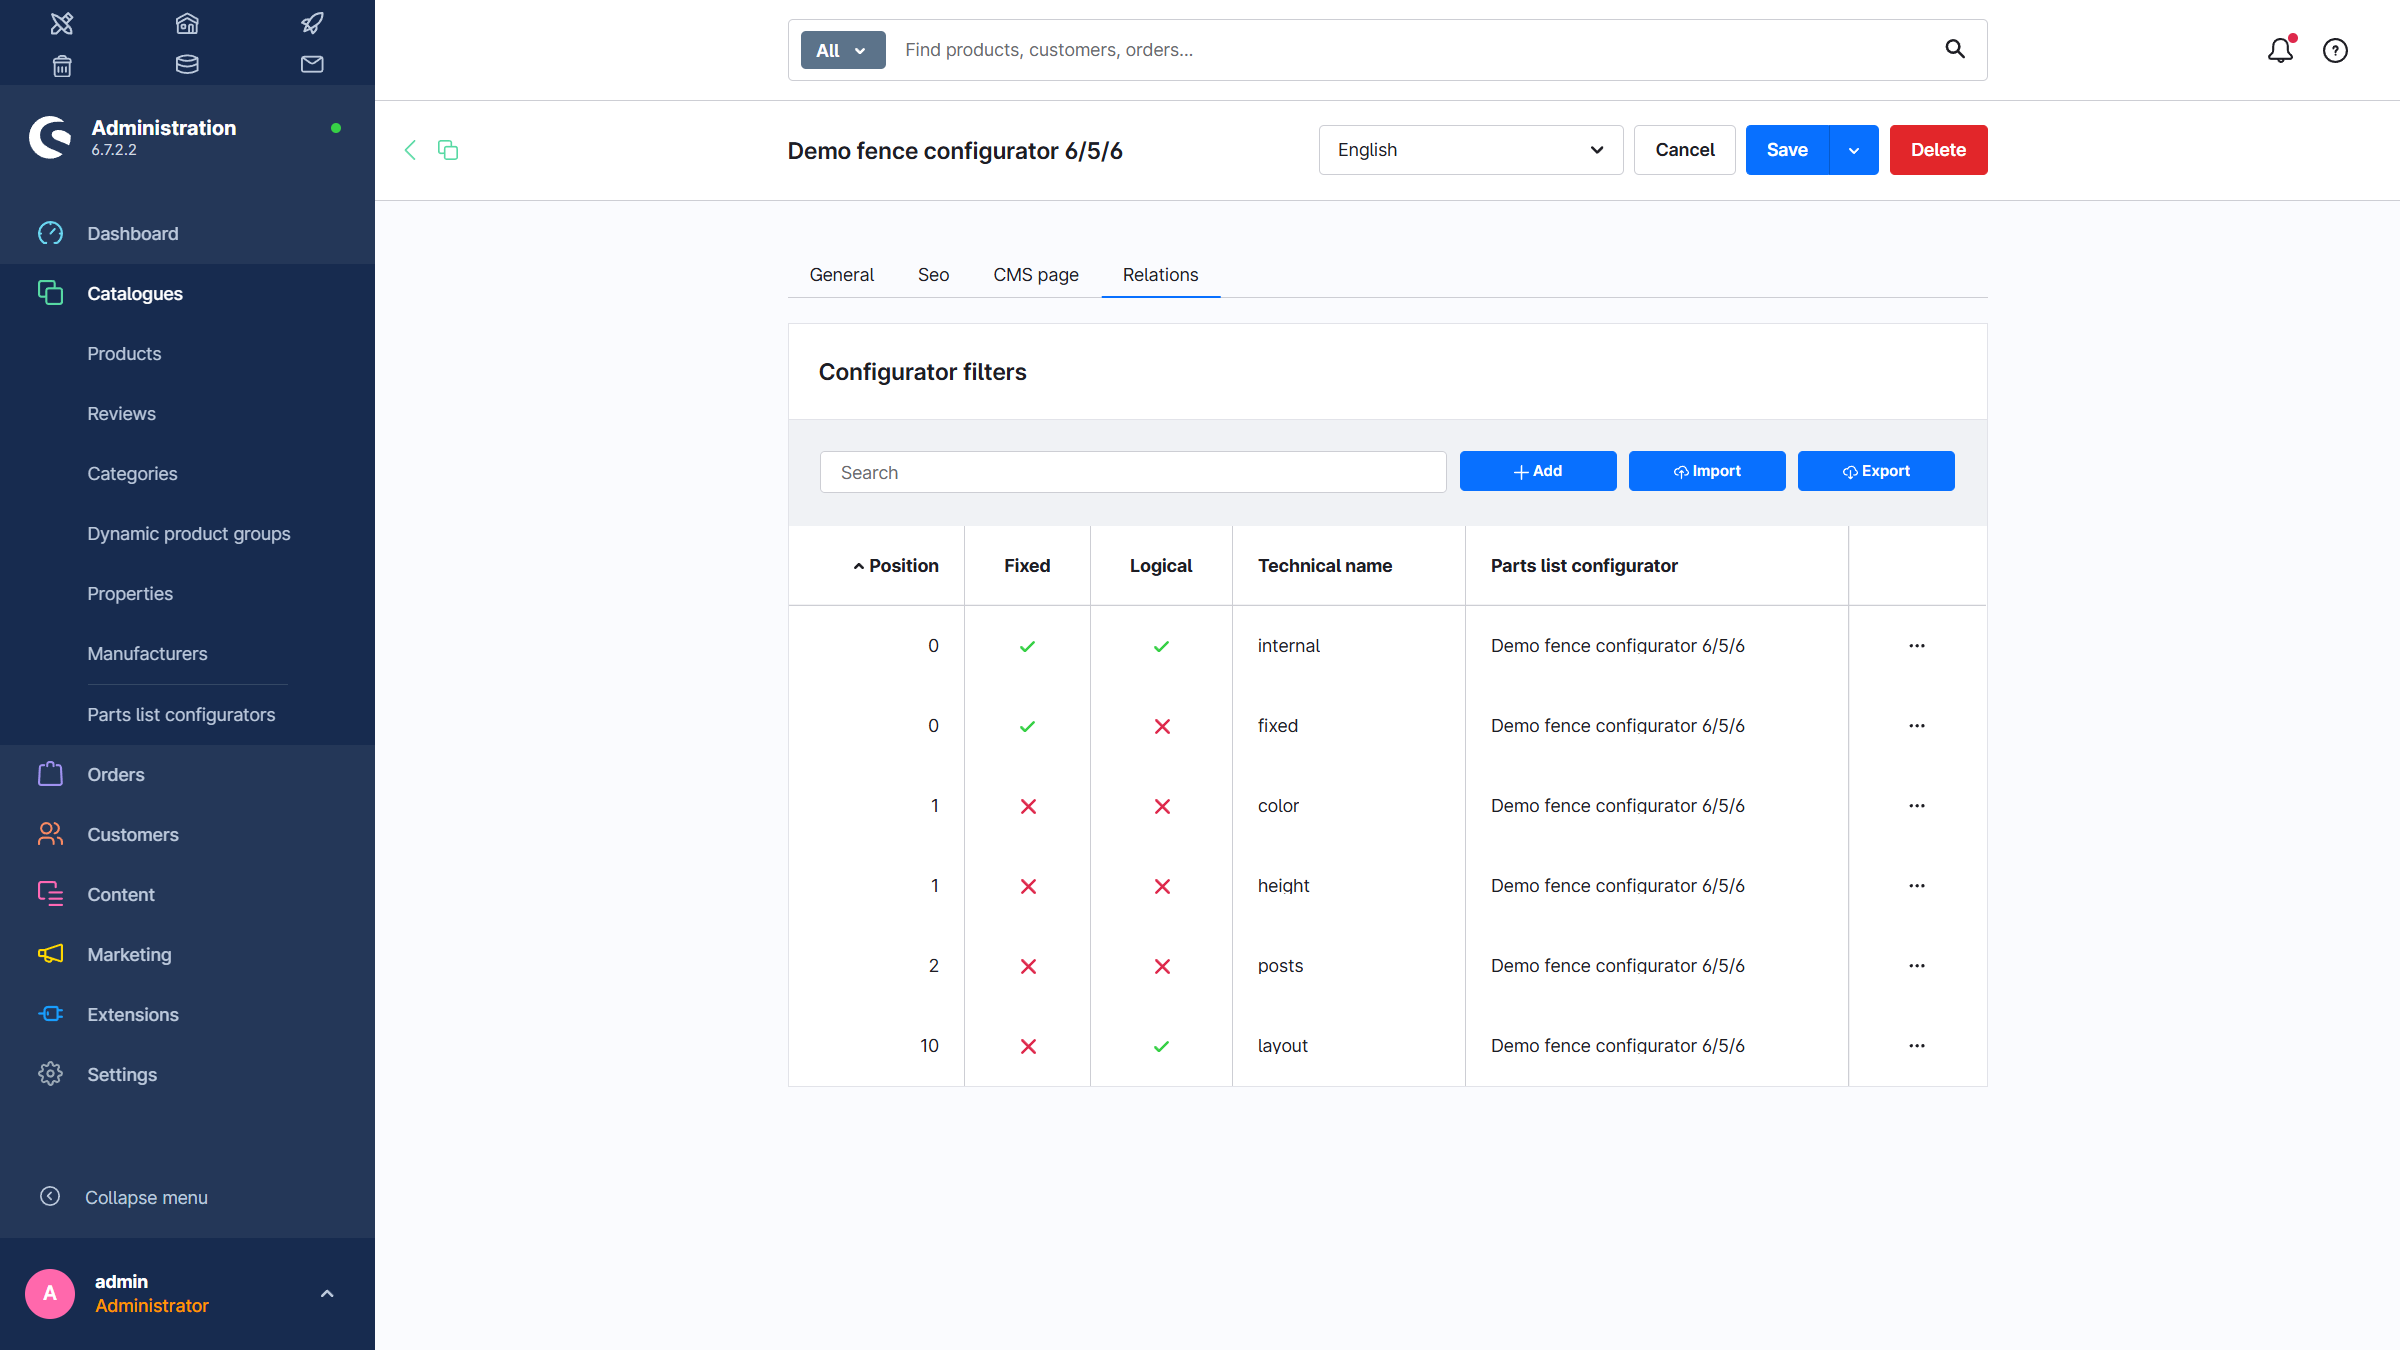Focus the configurator filters Search field
This screenshot has width=2400, height=1350.
1133,472
